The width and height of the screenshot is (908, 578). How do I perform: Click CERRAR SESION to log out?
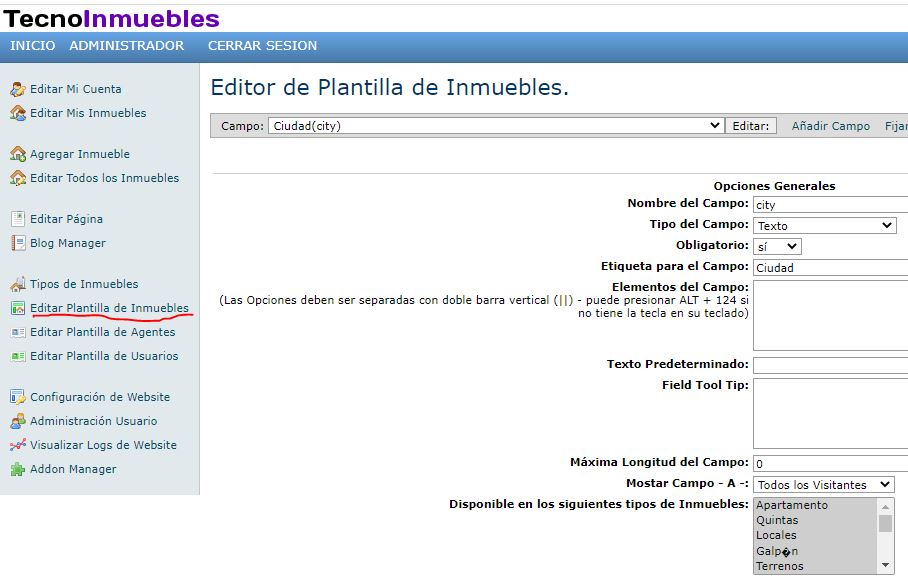[x=262, y=46]
